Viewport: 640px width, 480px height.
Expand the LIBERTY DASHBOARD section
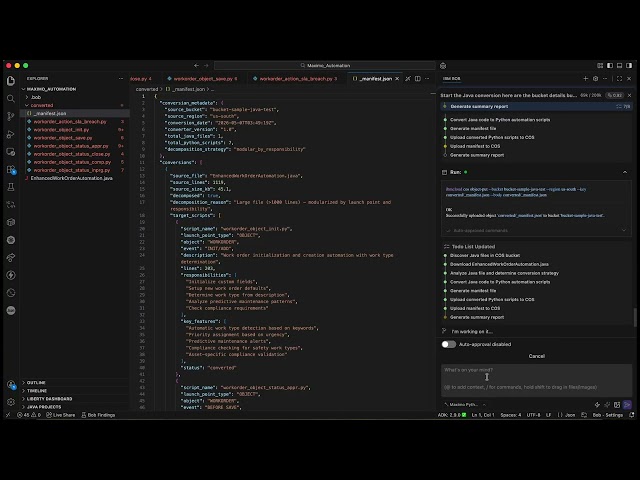(49, 399)
